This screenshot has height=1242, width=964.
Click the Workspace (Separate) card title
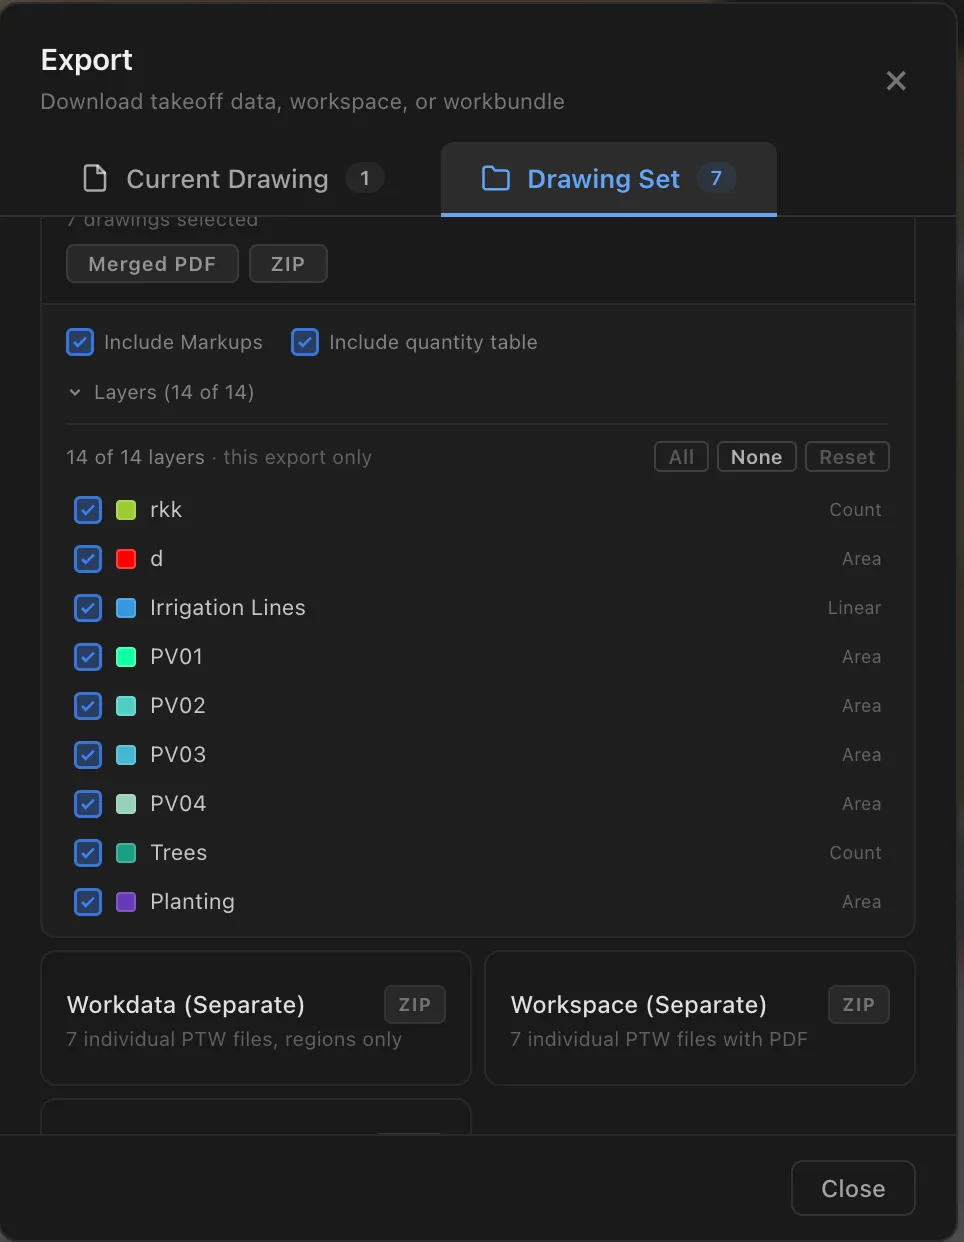[639, 1005]
